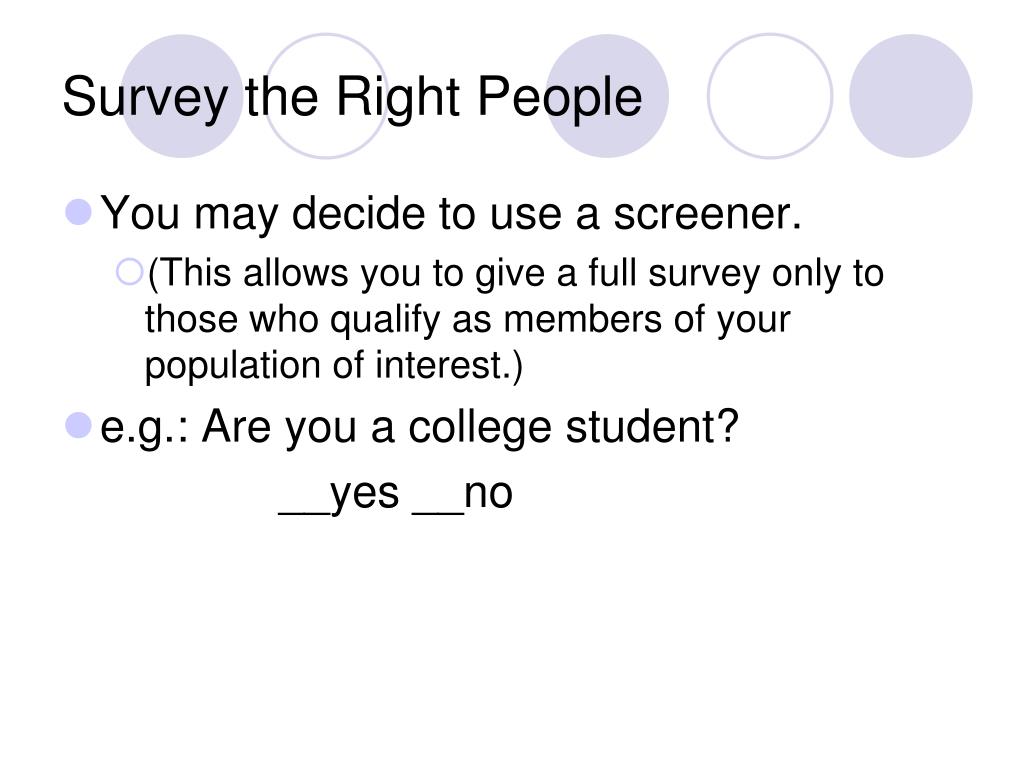Click the filled bullet before 'e.g.: Are you'
This screenshot has width=1024, height=768.
[x=79, y=425]
